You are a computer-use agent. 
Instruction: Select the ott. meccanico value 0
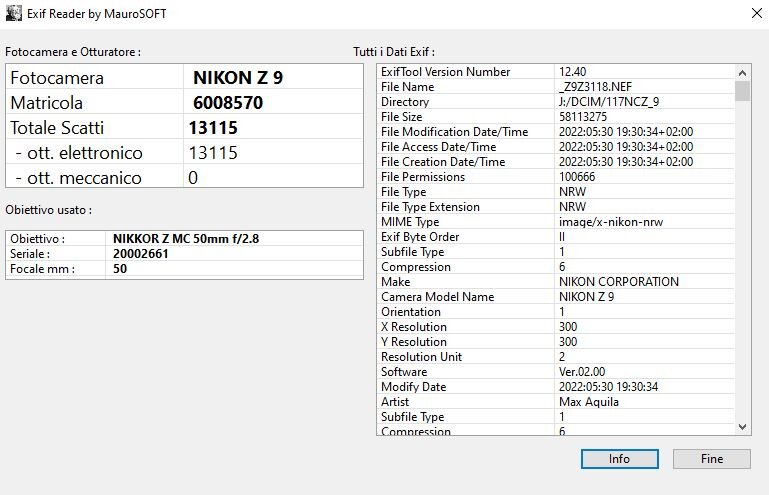[x=193, y=178]
